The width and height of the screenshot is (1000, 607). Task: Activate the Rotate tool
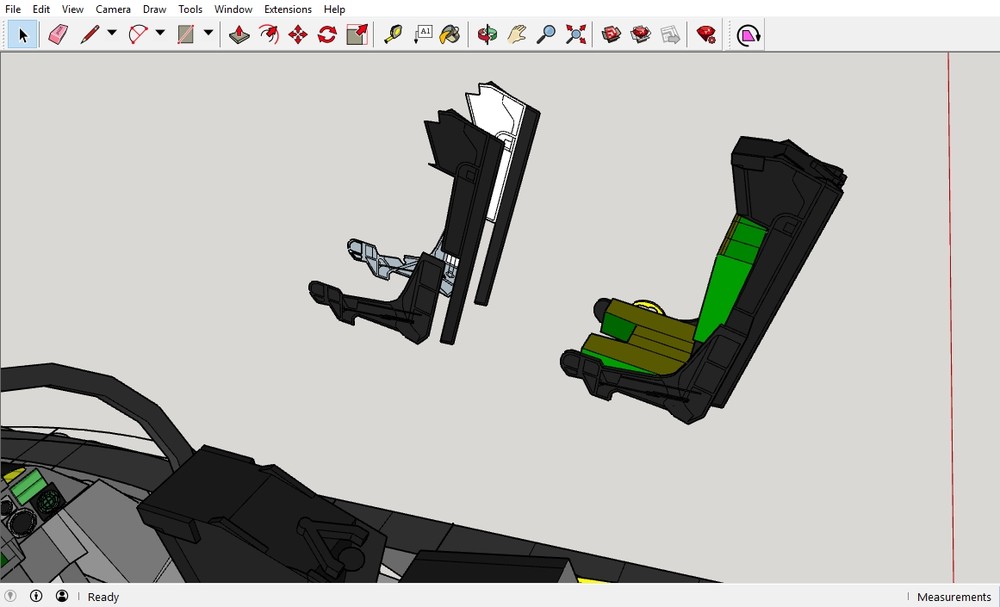325,34
